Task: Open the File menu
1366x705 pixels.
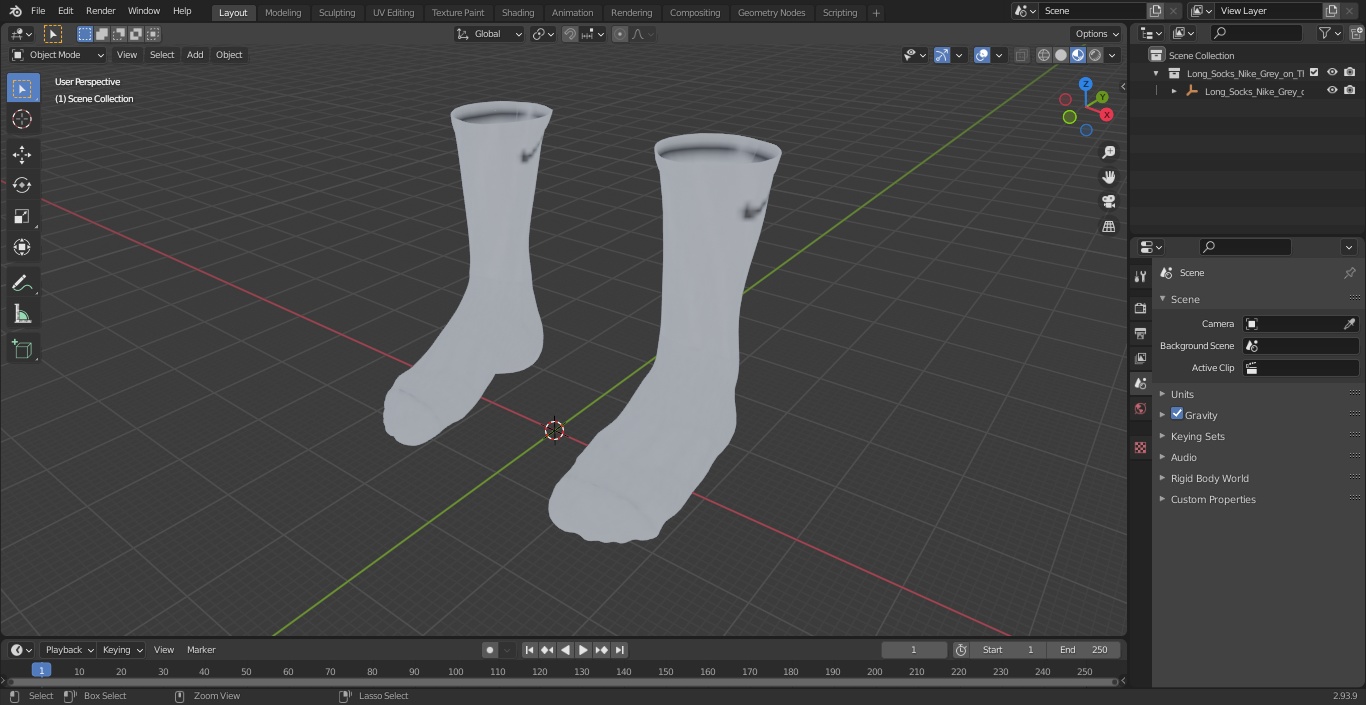Action: 38,11
